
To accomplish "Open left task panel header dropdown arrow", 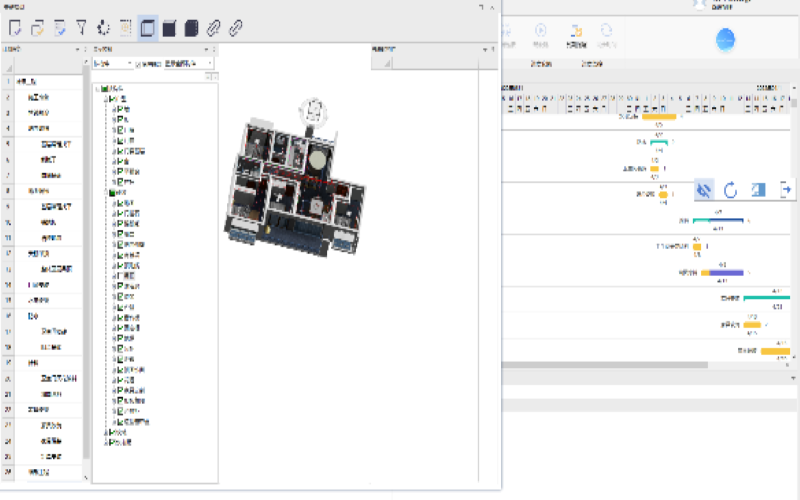I will [78, 49].
